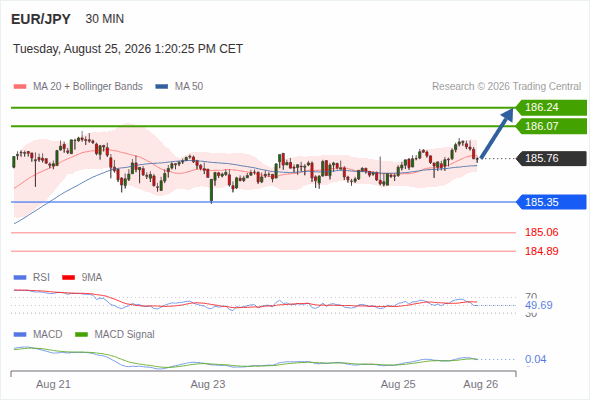Click the red 9MA legend swatch

point(68,278)
